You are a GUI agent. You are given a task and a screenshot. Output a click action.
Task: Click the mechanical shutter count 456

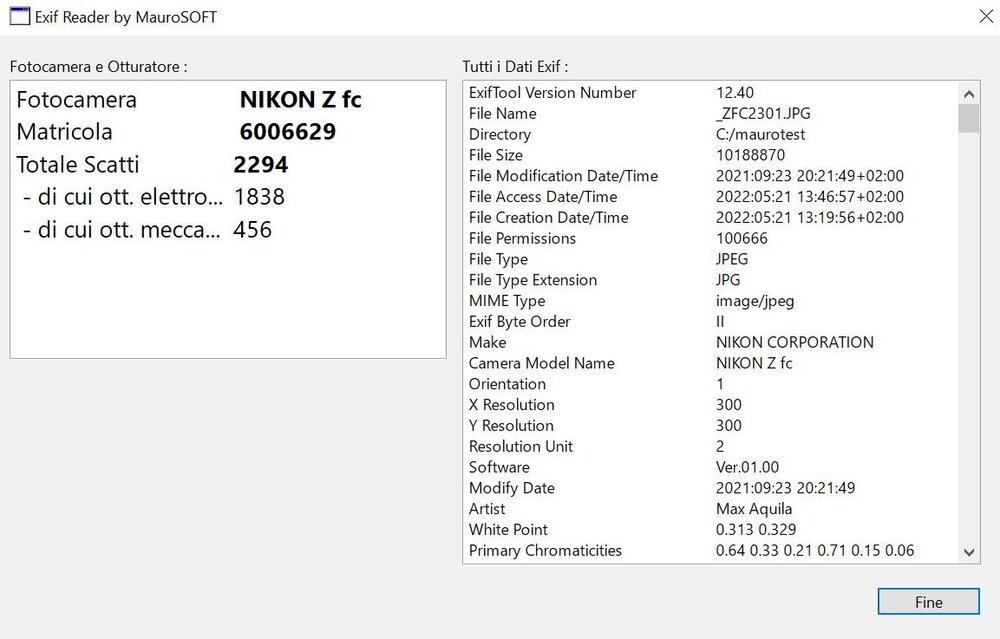pyautogui.click(x=253, y=230)
